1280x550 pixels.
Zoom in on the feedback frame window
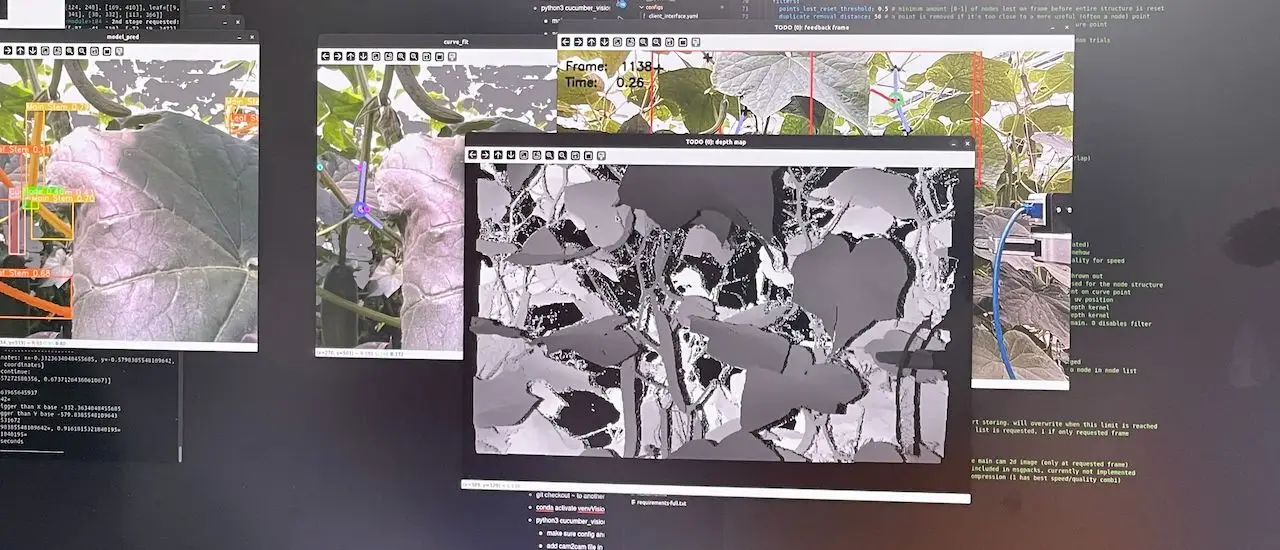point(643,42)
